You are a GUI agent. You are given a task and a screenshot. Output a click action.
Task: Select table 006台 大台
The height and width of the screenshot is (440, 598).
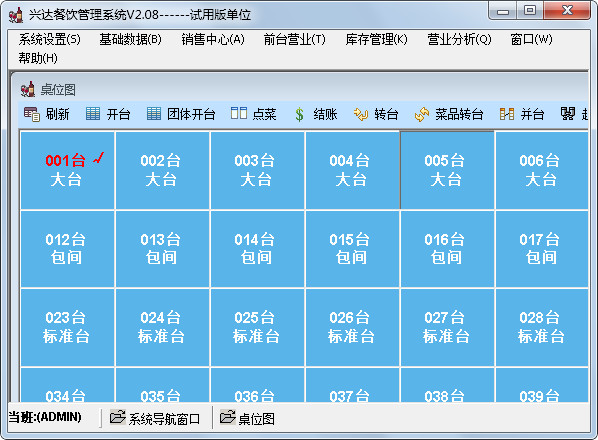point(542,170)
